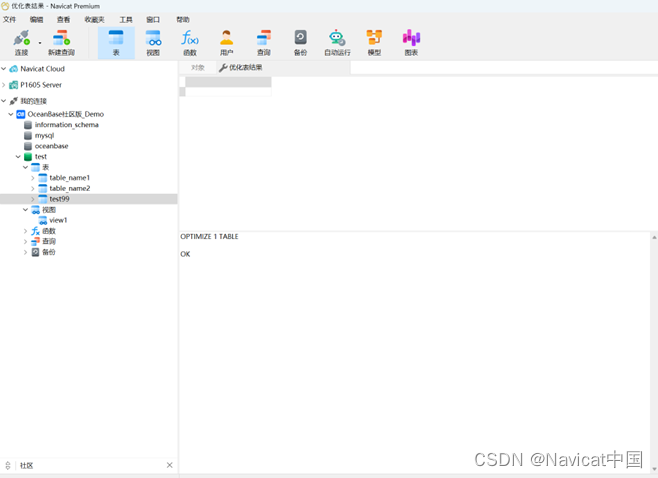Open the 文件 menu
Viewport: 658px width, 478px height.
click(9, 19)
